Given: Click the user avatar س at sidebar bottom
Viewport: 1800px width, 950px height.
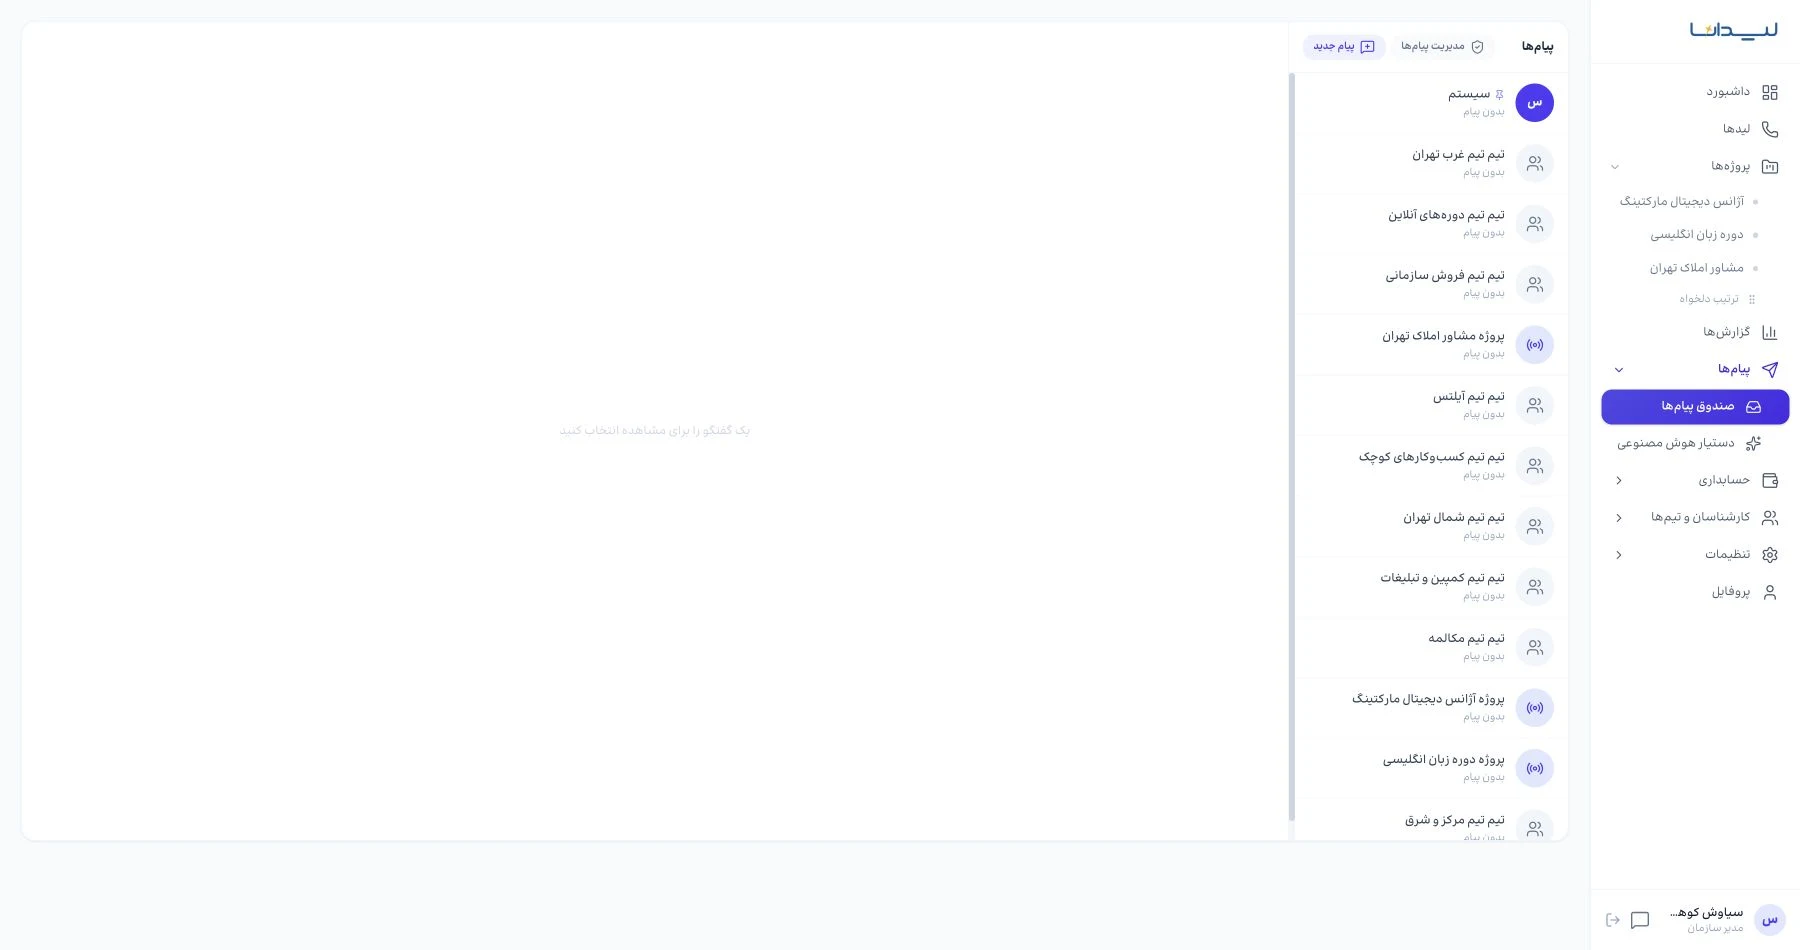Looking at the screenshot, I should (x=1770, y=920).
